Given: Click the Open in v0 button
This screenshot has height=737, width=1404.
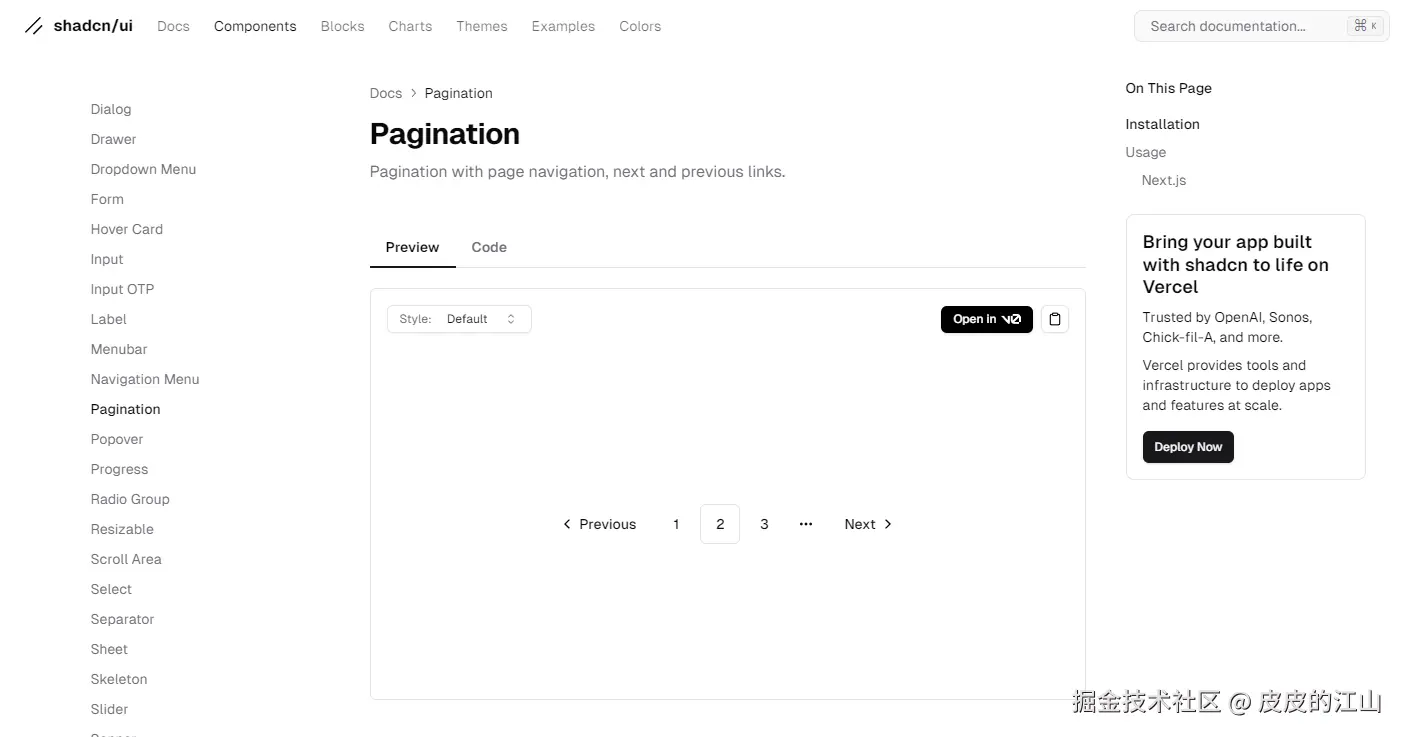Looking at the screenshot, I should [x=986, y=319].
